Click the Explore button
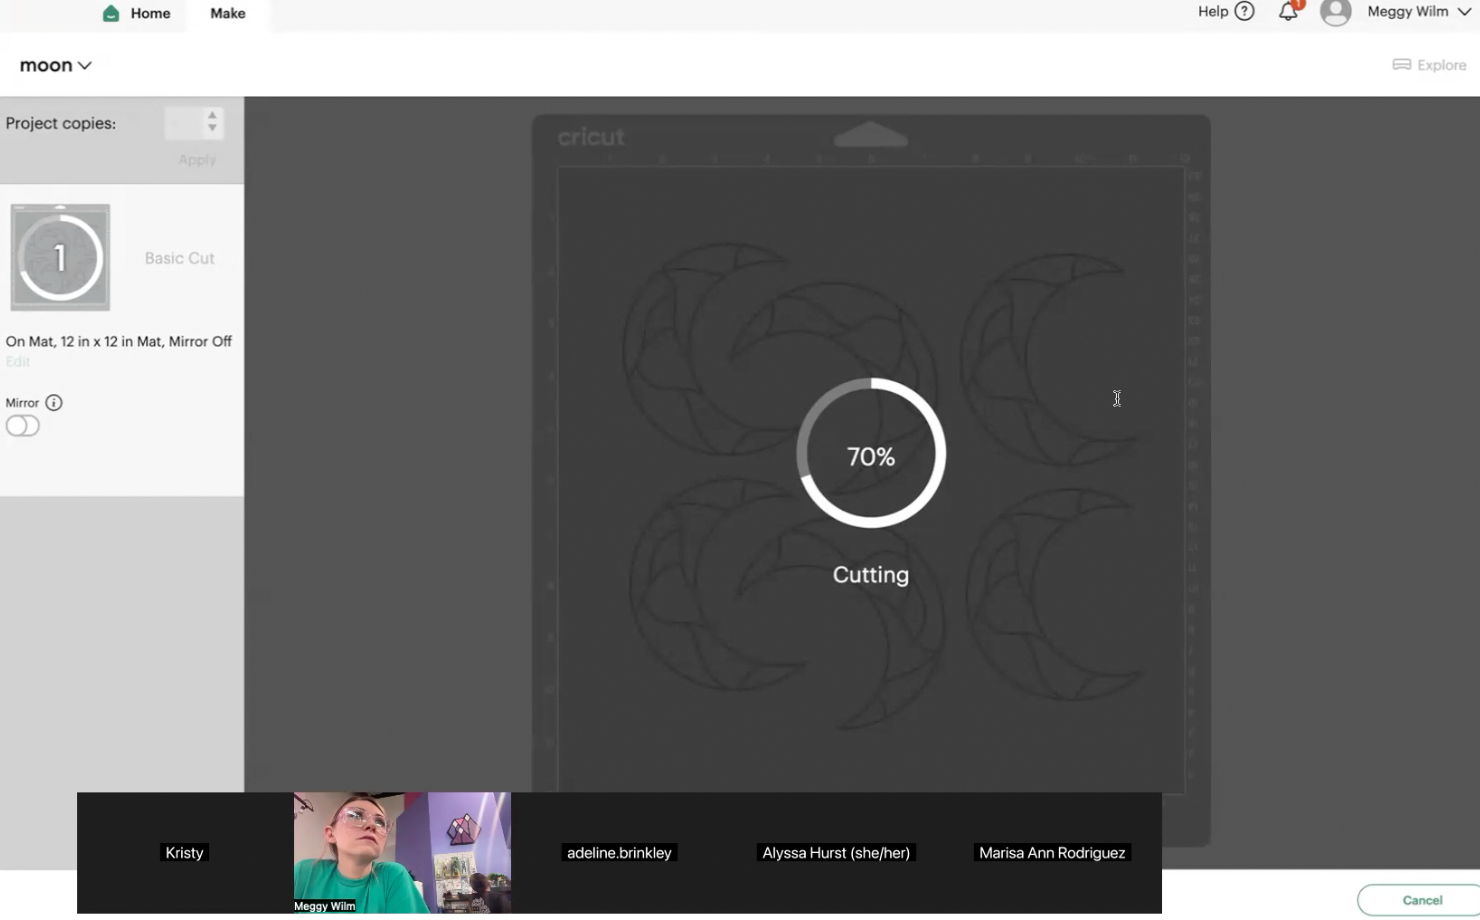The height and width of the screenshot is (920, 1480). [1430, 65]
